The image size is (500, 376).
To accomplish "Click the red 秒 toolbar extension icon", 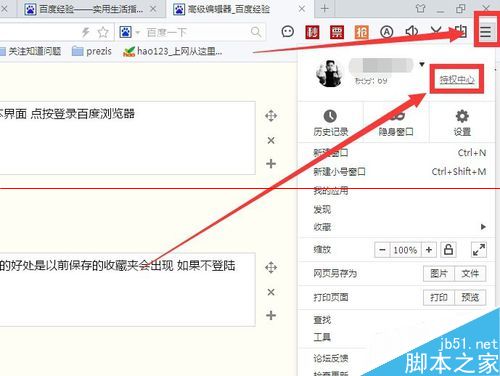I will tap(312, 32).
